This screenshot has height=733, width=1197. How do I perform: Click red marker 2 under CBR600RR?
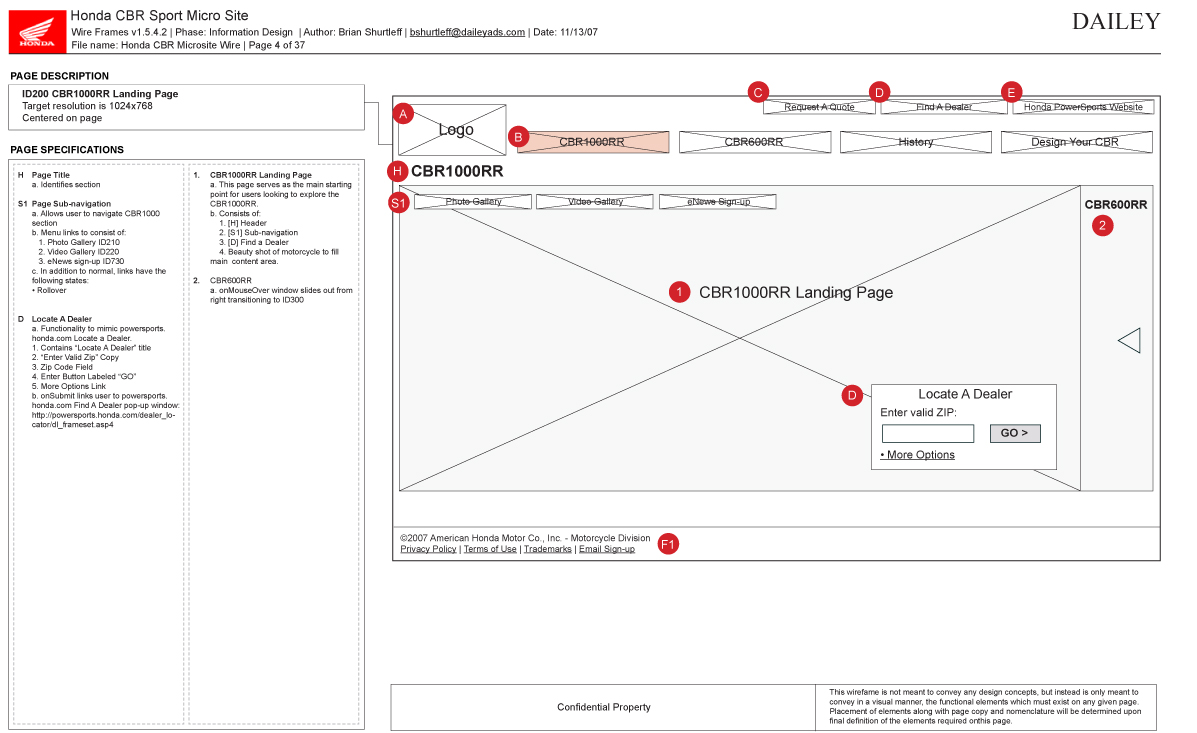point(1102,225)
